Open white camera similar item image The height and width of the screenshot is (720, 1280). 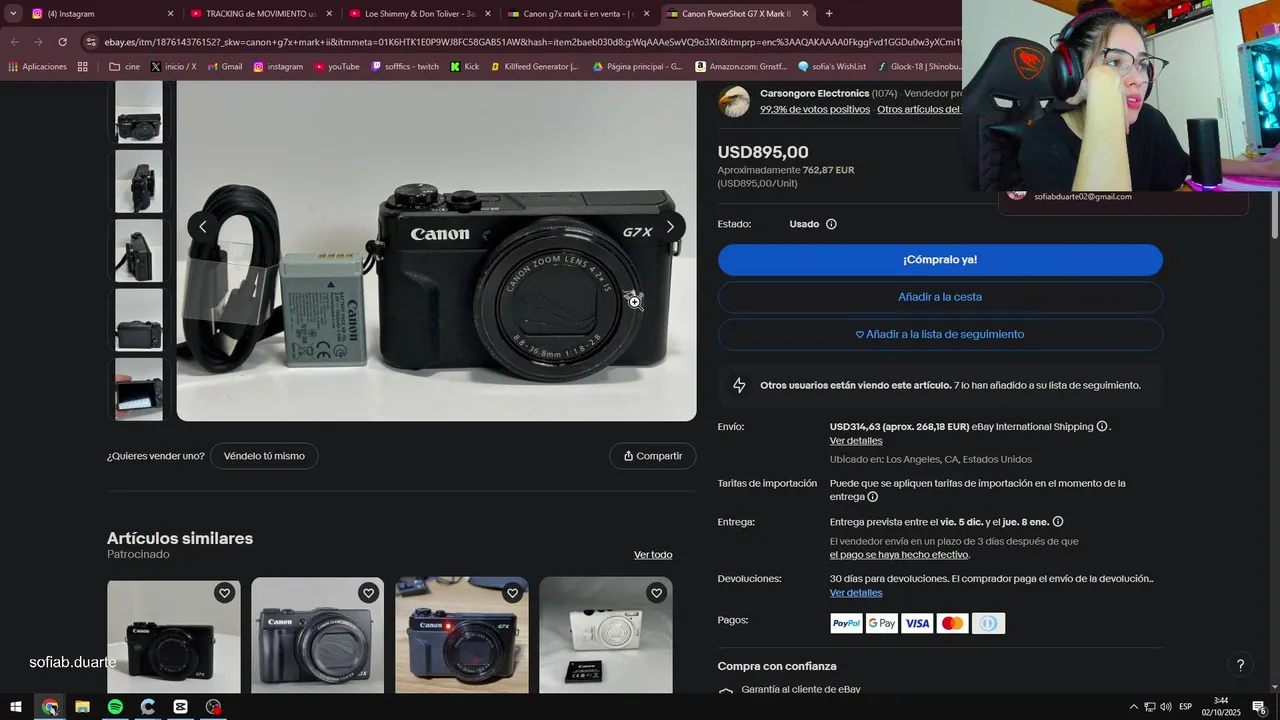(606, 635)
